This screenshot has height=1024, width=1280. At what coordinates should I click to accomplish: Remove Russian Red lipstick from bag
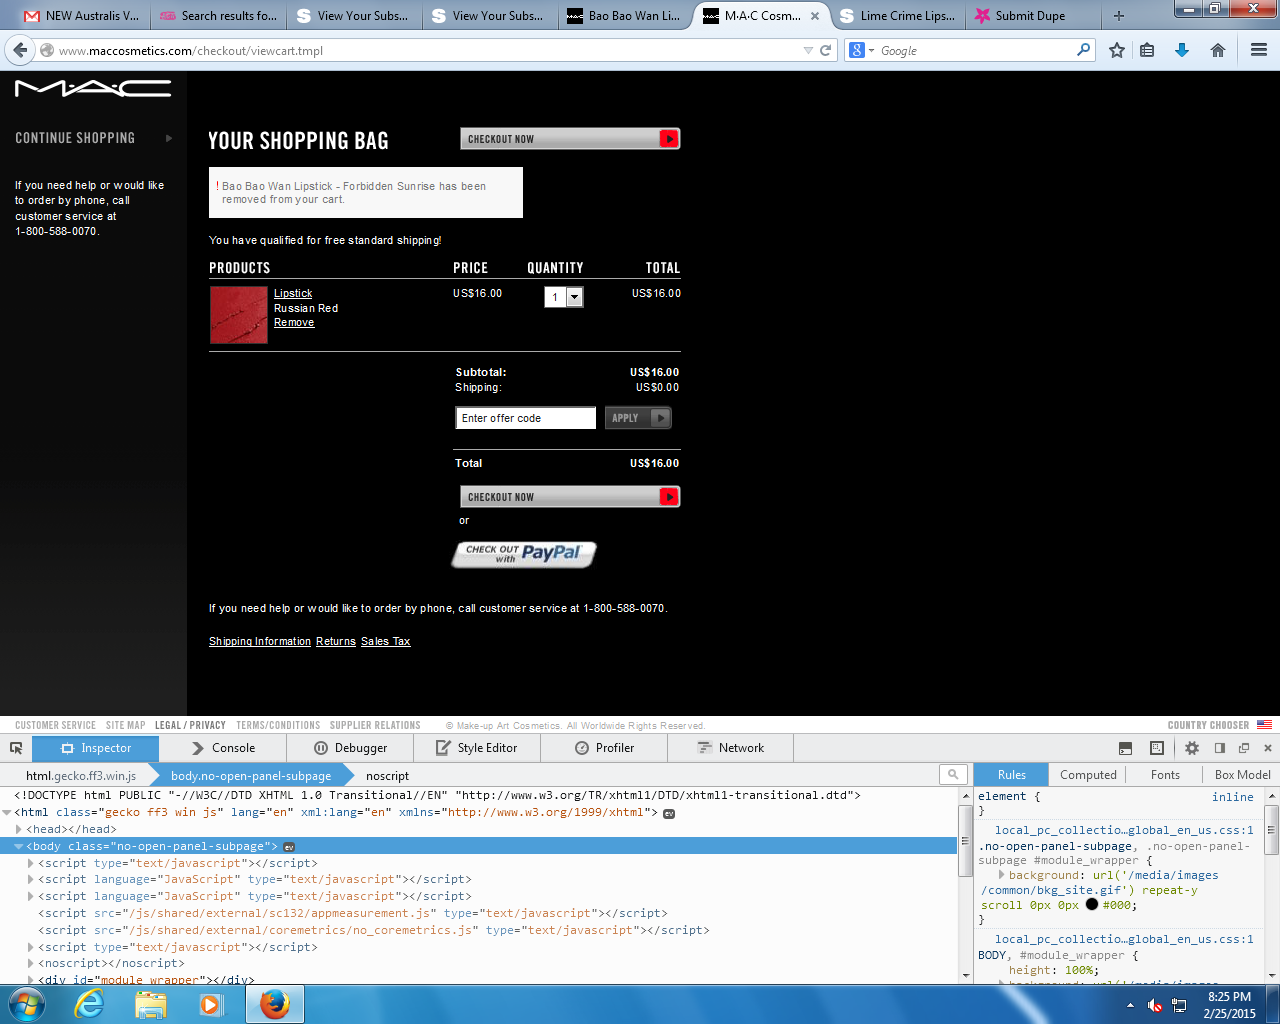pos(294,323)
